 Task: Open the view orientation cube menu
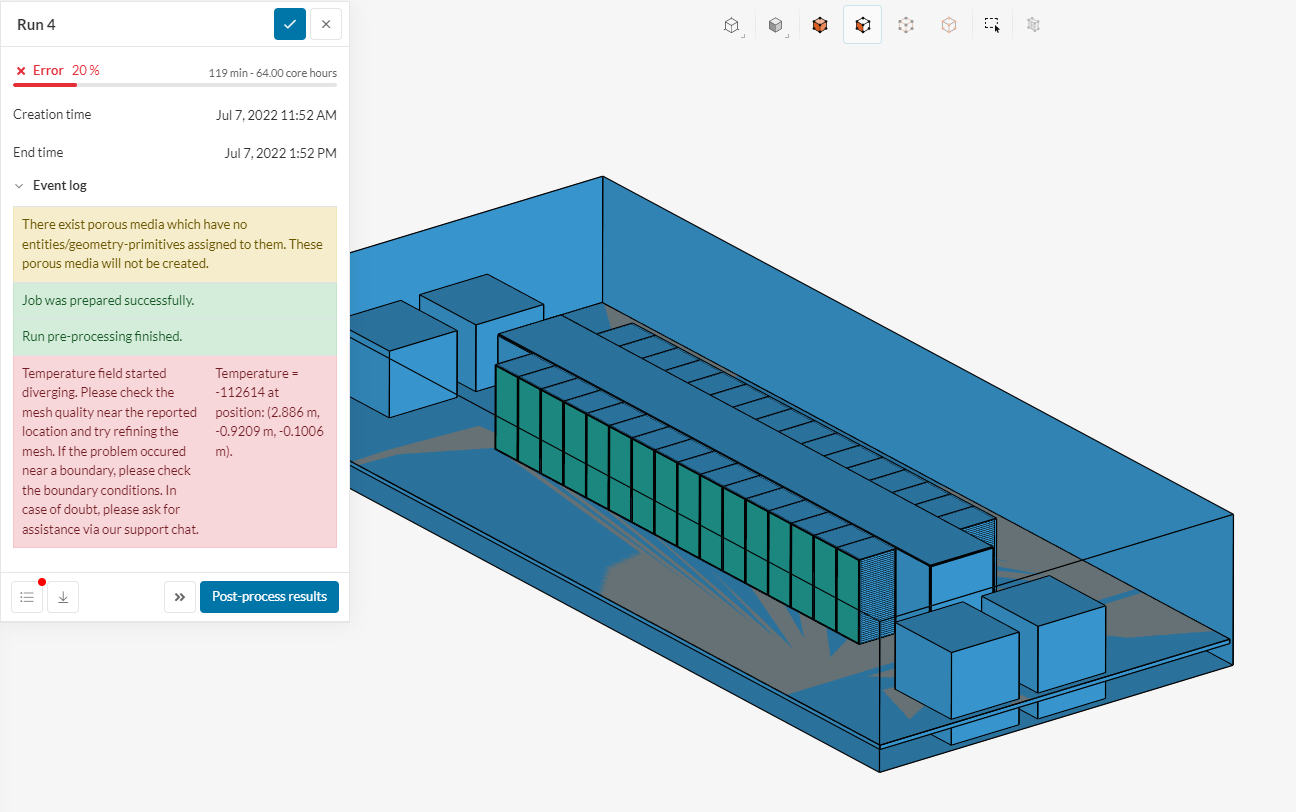click(x=732, y=25)
